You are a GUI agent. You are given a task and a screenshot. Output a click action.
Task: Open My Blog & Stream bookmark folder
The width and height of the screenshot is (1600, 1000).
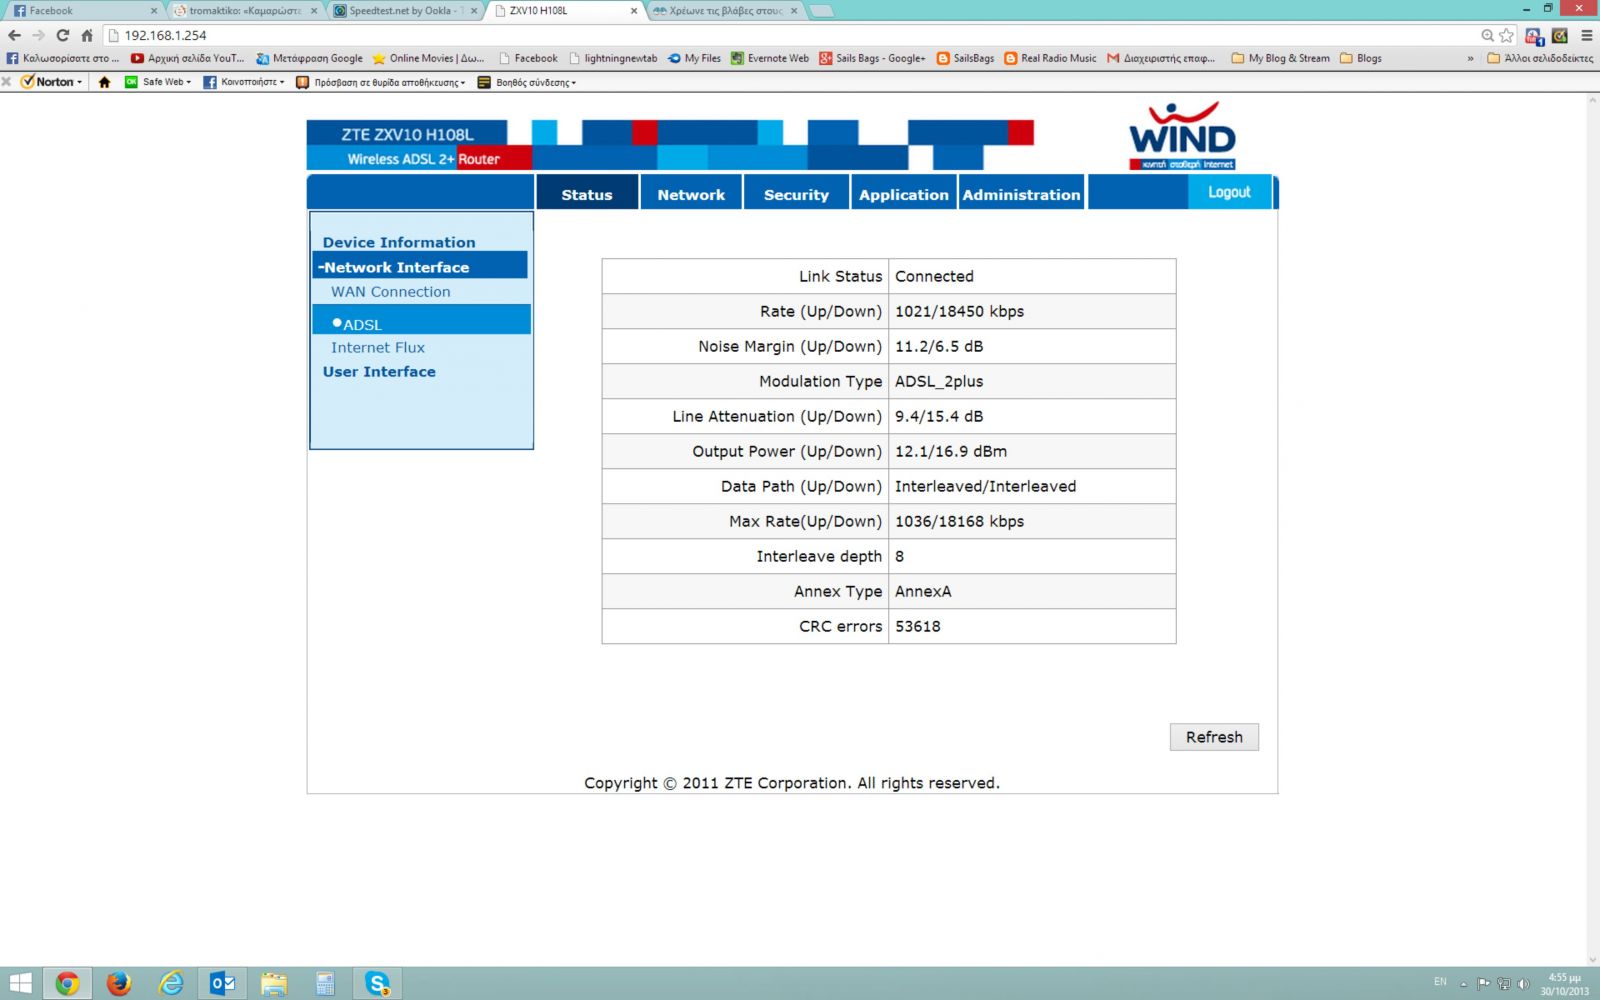[1280, 58]
